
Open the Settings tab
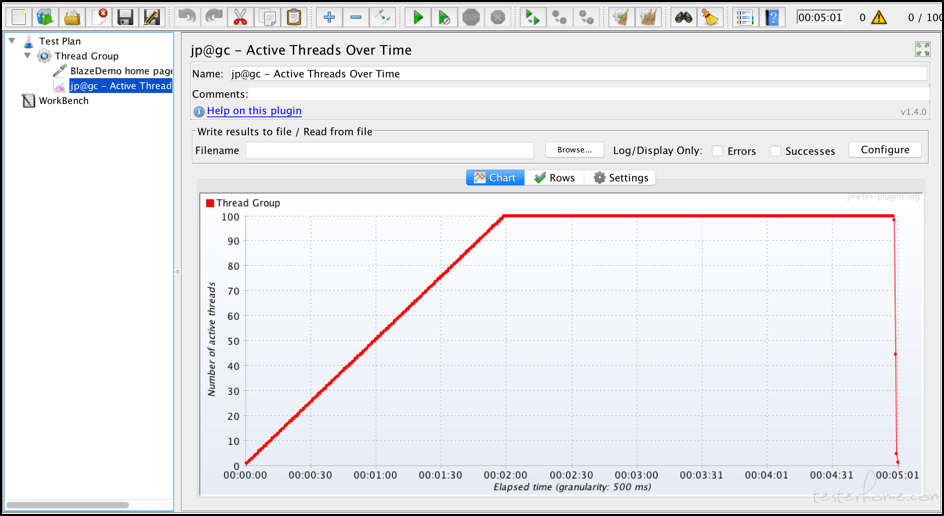tap(620, 178)
